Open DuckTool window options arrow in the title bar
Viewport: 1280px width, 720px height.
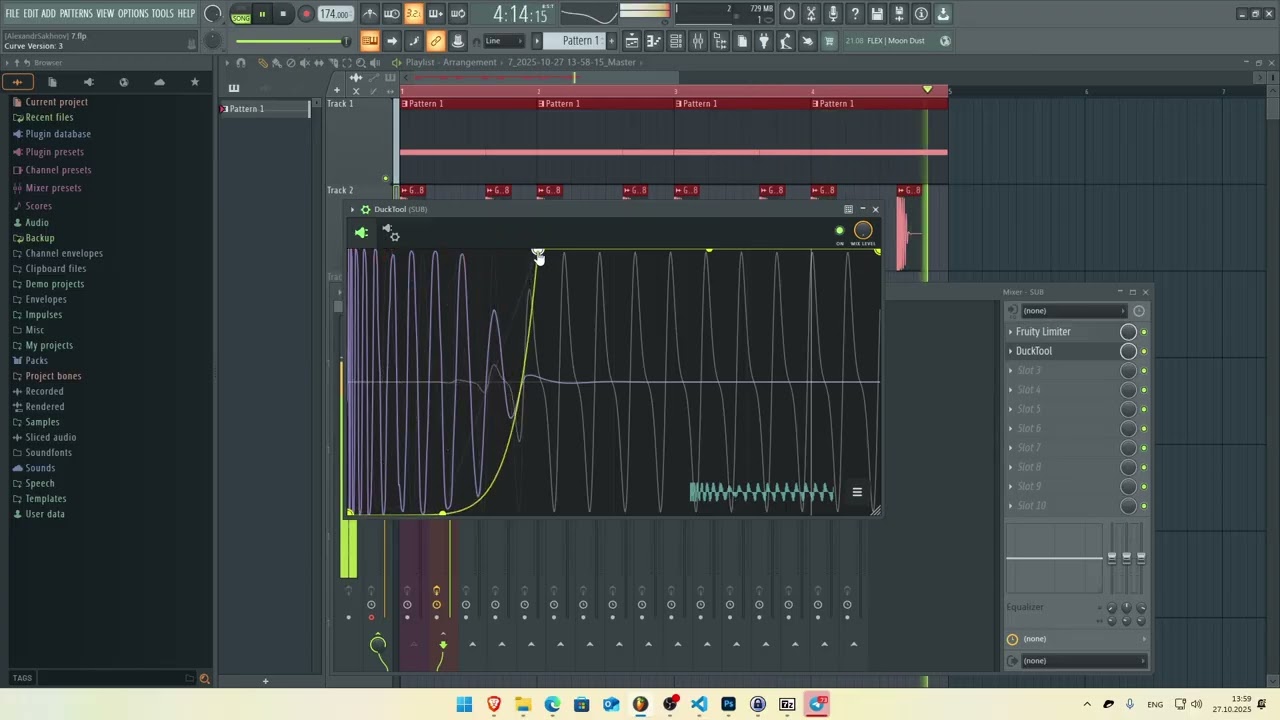[352, 210]
